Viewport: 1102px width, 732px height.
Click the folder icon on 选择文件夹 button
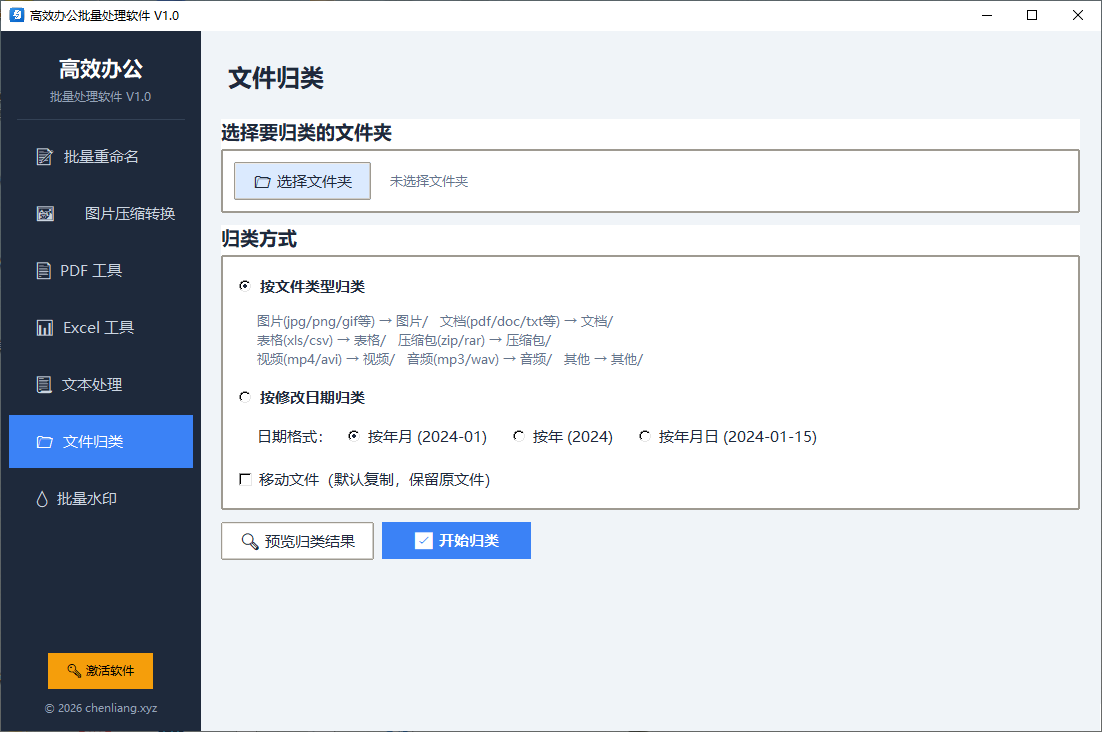(262, 182)
